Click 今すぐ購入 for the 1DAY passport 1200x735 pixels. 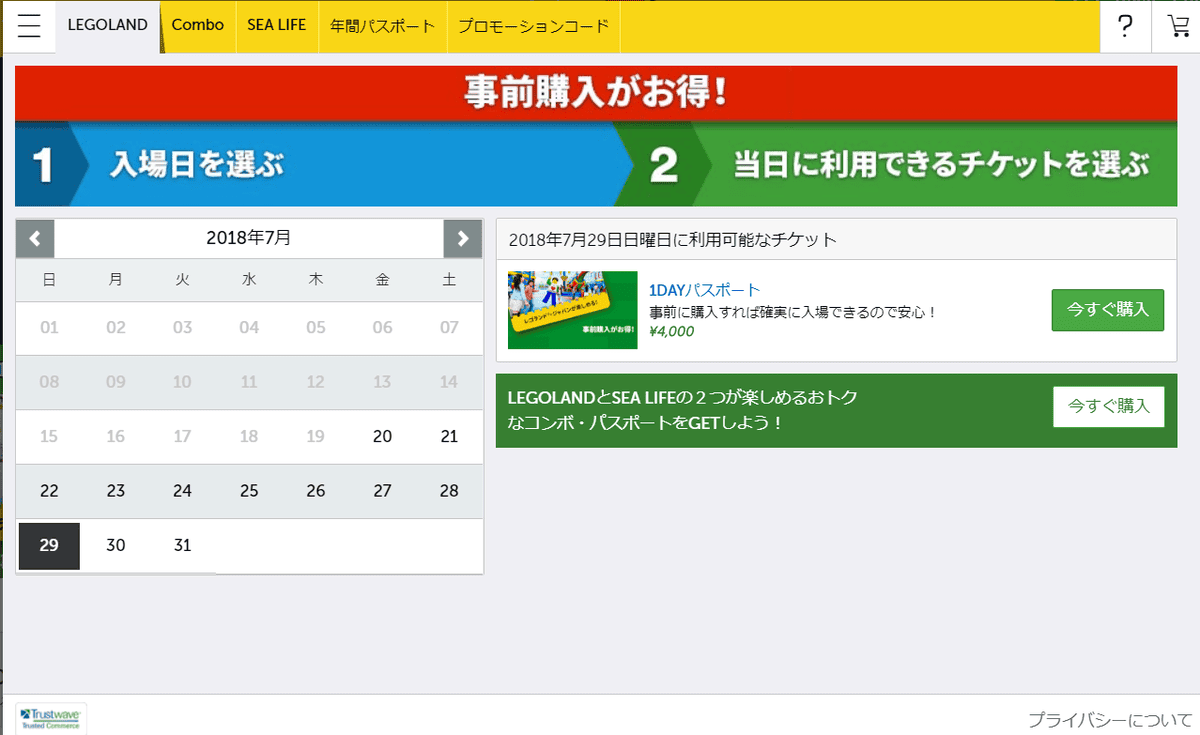coord(1107,310)
